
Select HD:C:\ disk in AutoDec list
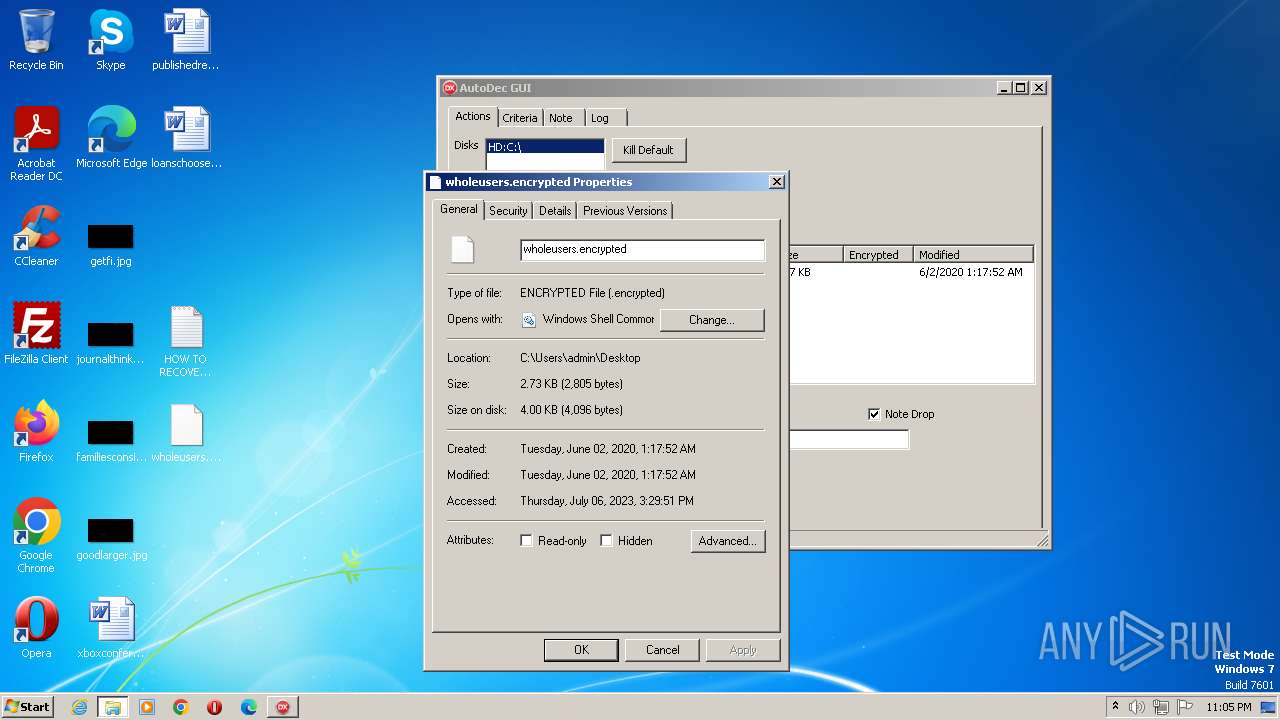(545, 147)
